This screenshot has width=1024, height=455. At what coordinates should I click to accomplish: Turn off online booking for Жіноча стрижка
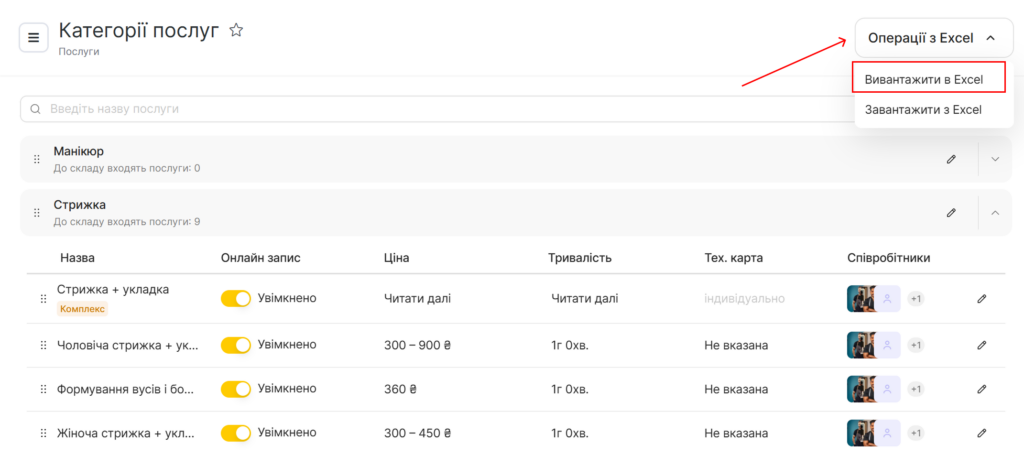(236, 433)
